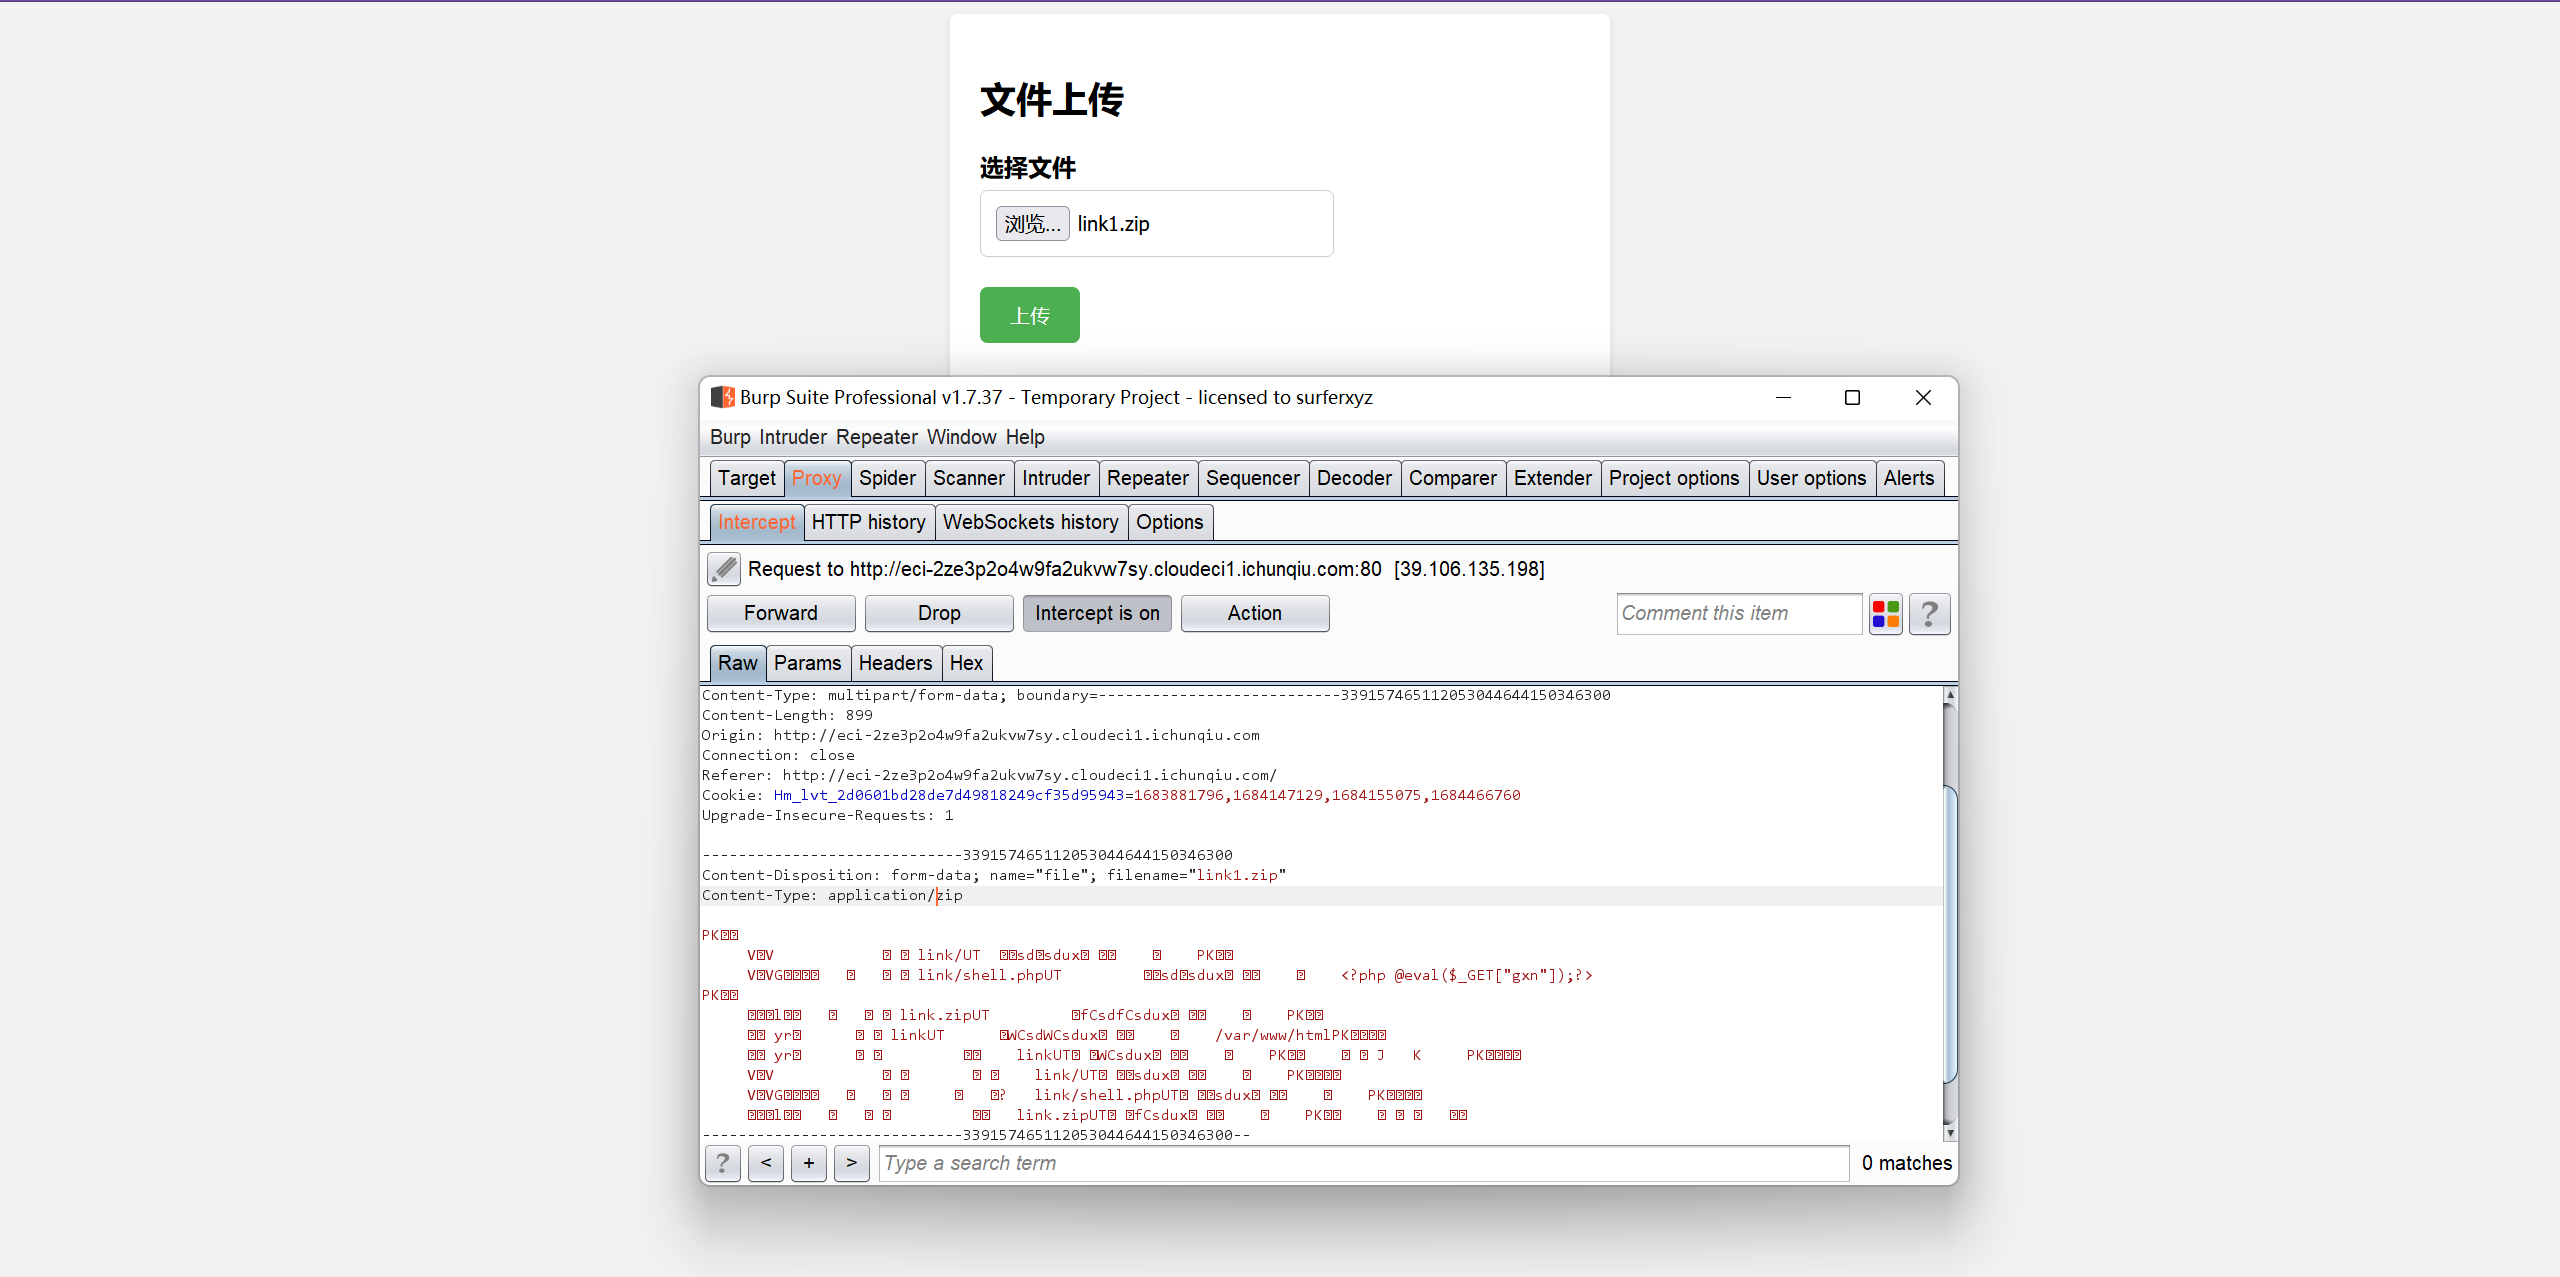The image size is (2560, 1277).
Task: Switch to Hex view tab
Action: (966, 663)
